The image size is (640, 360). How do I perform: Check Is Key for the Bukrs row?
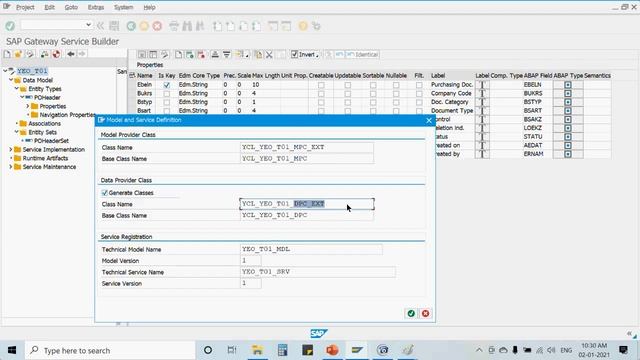(167, 93)
